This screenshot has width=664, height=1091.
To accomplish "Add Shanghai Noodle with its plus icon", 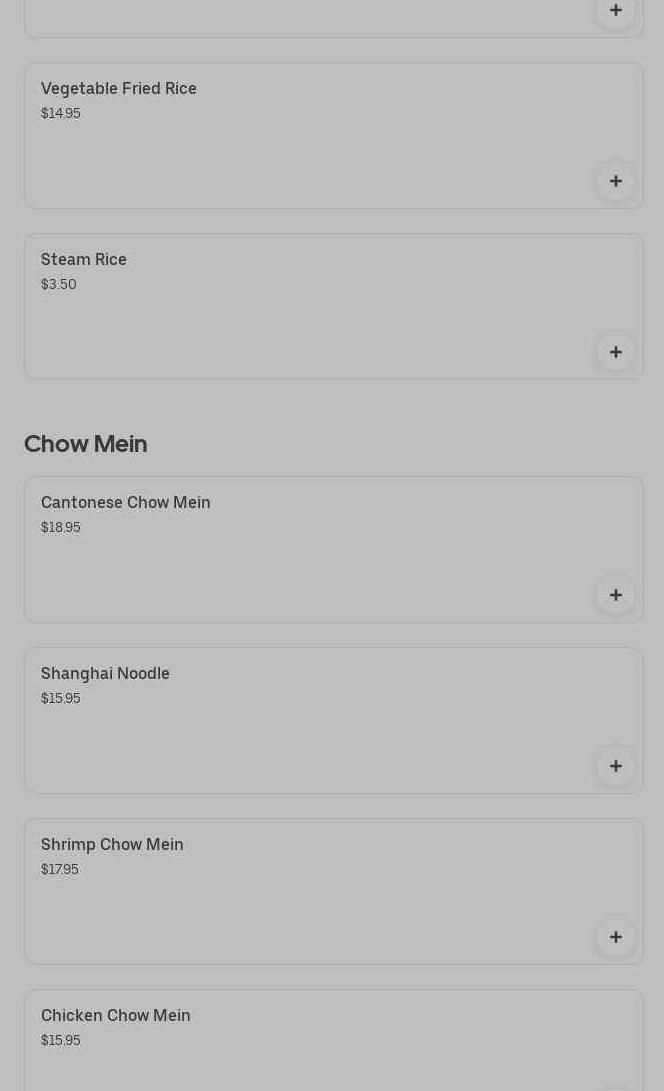I will click(615, 766).
